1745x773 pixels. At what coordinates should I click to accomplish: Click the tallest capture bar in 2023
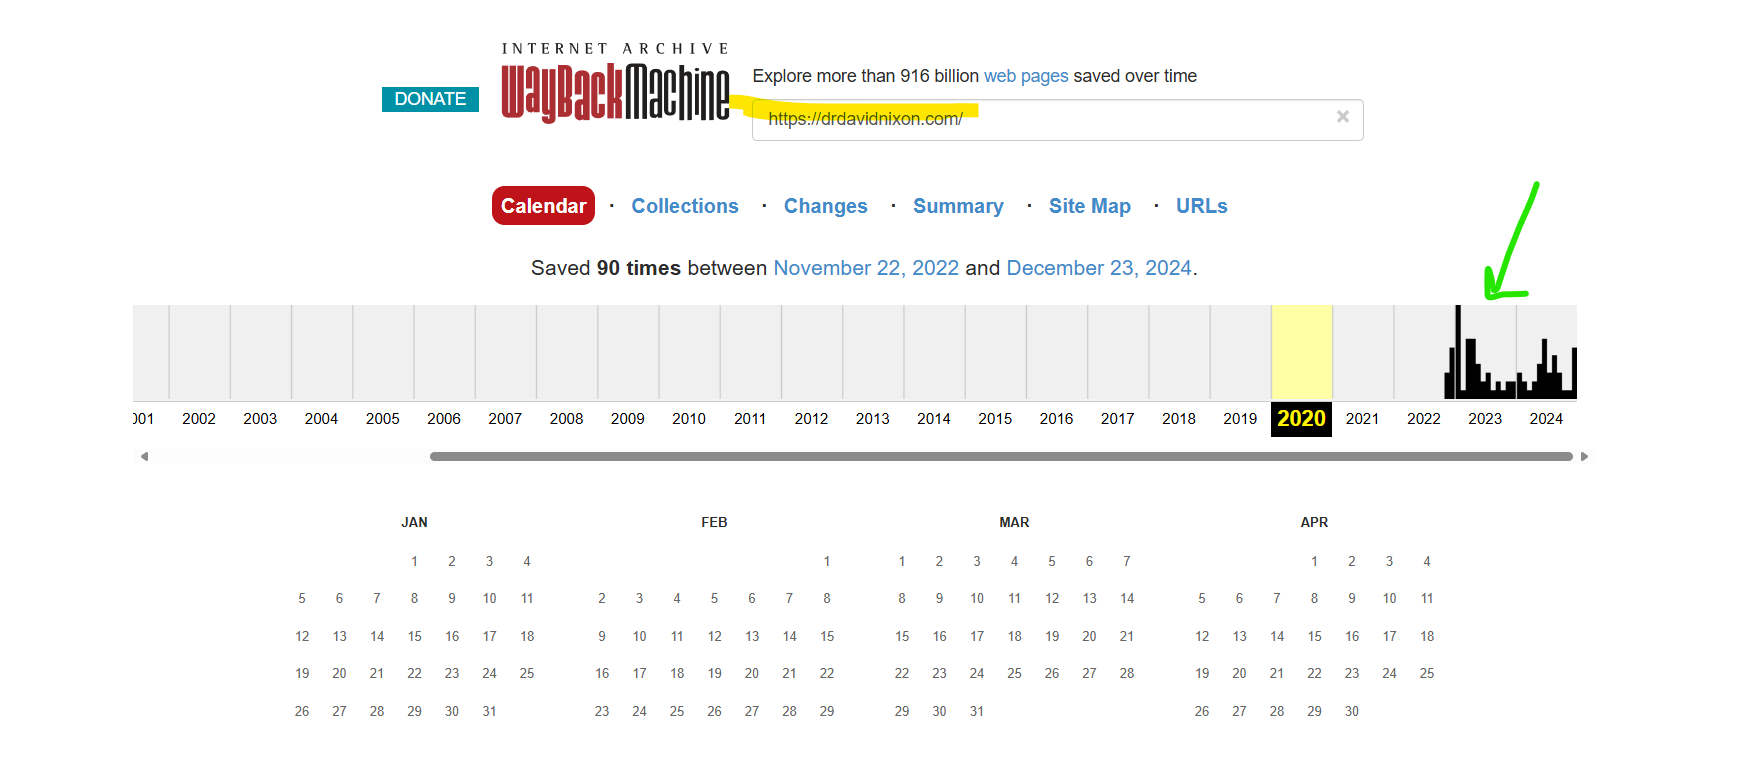pyautogui.click(x=1458, y=352)
